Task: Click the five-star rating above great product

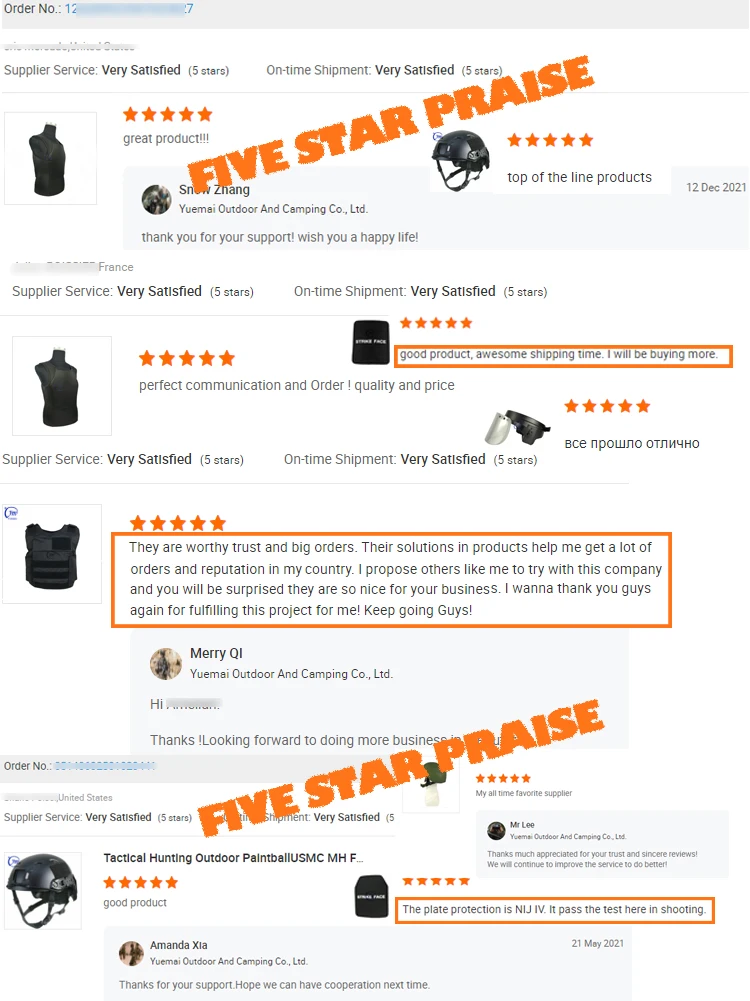Action: tap(167, 114)
